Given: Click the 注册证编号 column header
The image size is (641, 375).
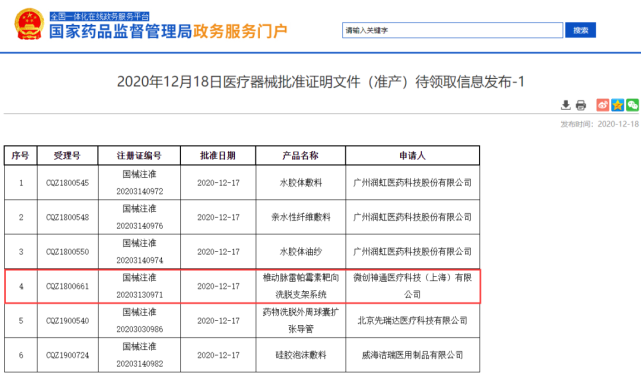Looking at the screenshot, I should (139, 155).
